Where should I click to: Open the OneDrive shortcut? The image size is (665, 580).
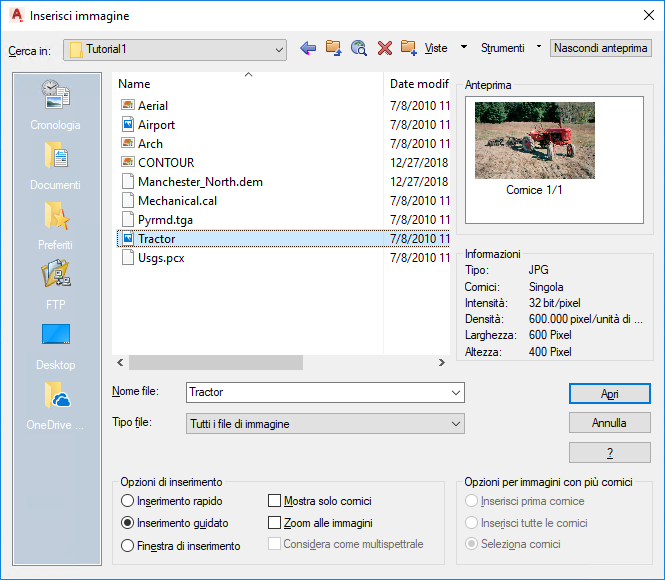point(56,406)
